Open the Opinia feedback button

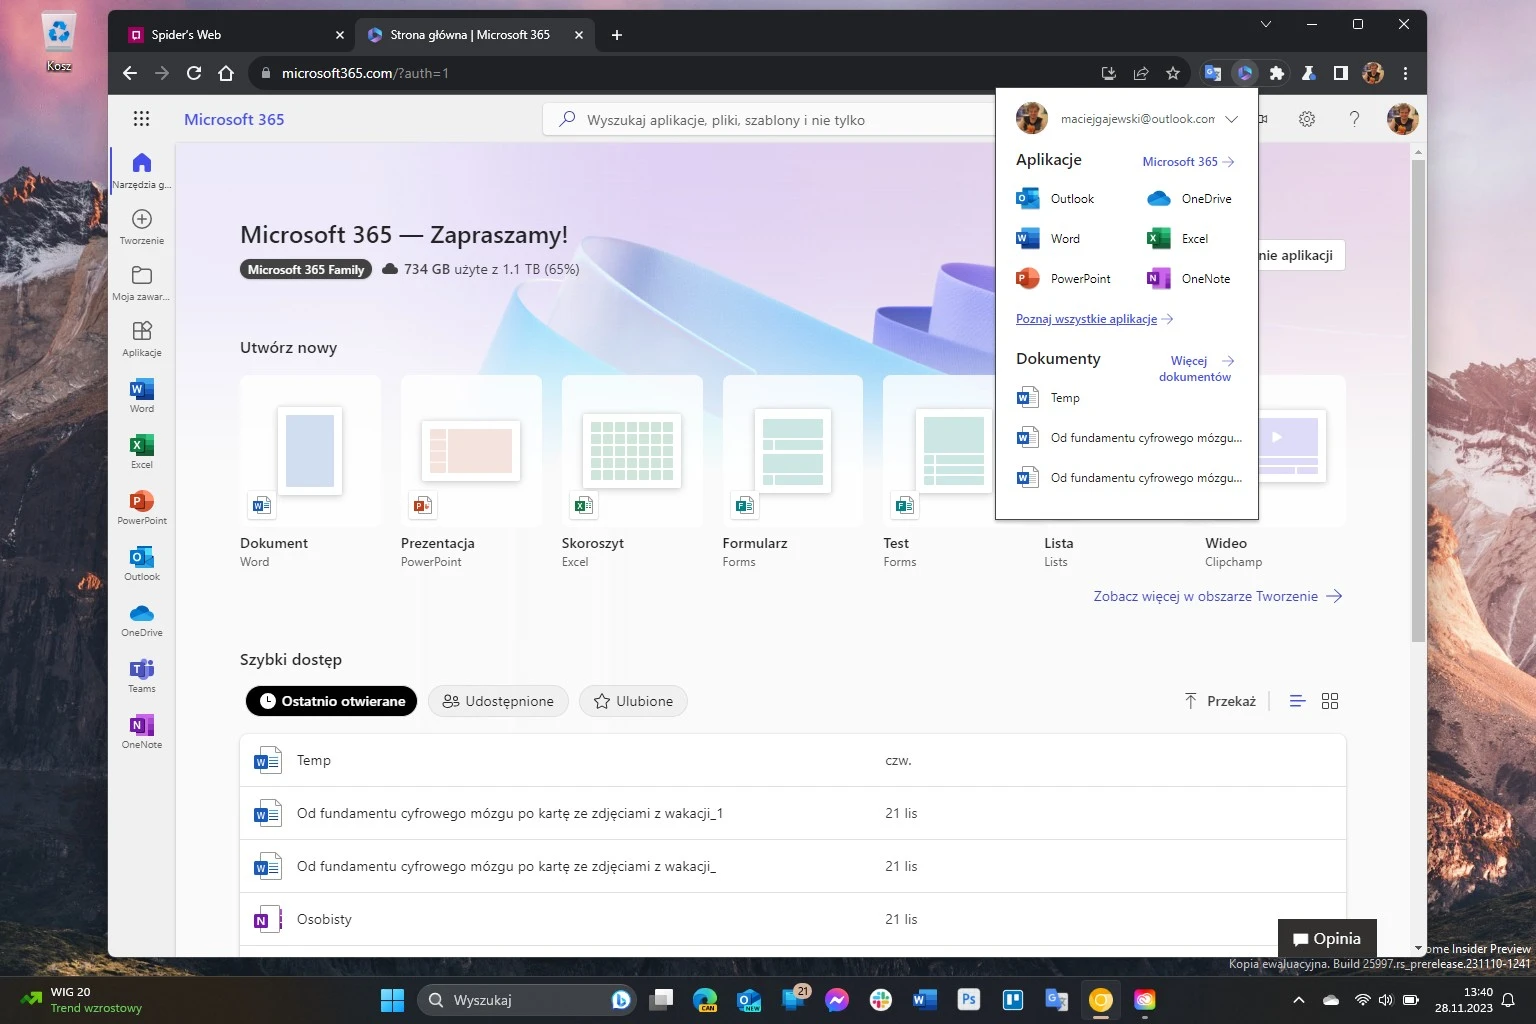coord(1326,938)
